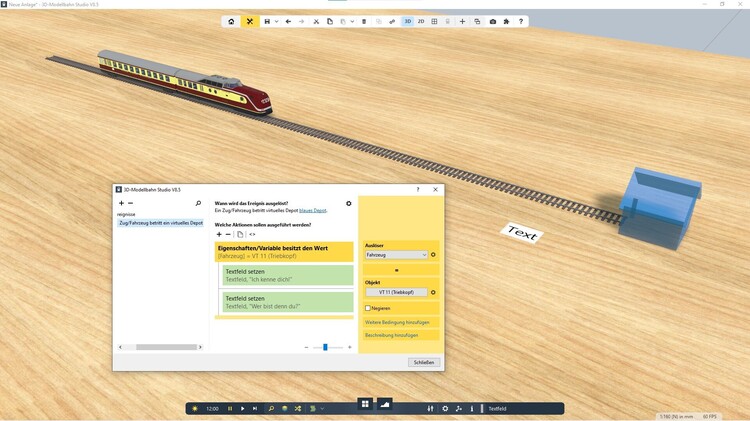
Task: Click the home icon in top toolbar
Action: (231, 21)
